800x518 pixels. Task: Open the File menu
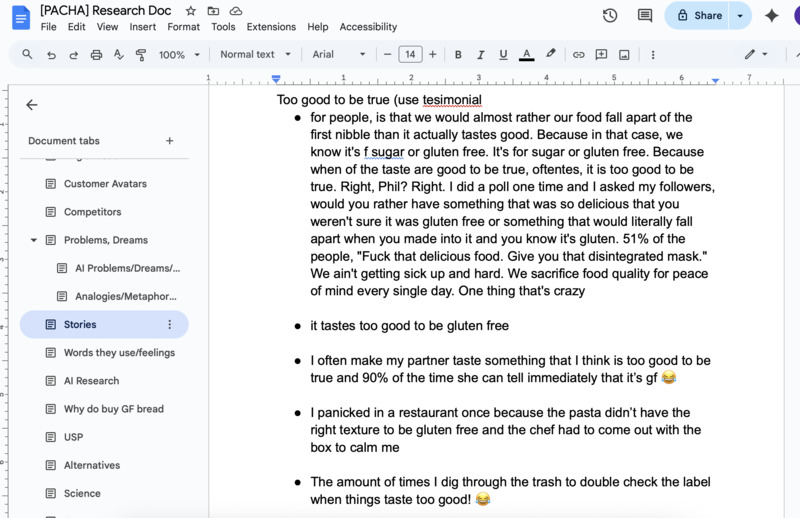pos(48,27)
